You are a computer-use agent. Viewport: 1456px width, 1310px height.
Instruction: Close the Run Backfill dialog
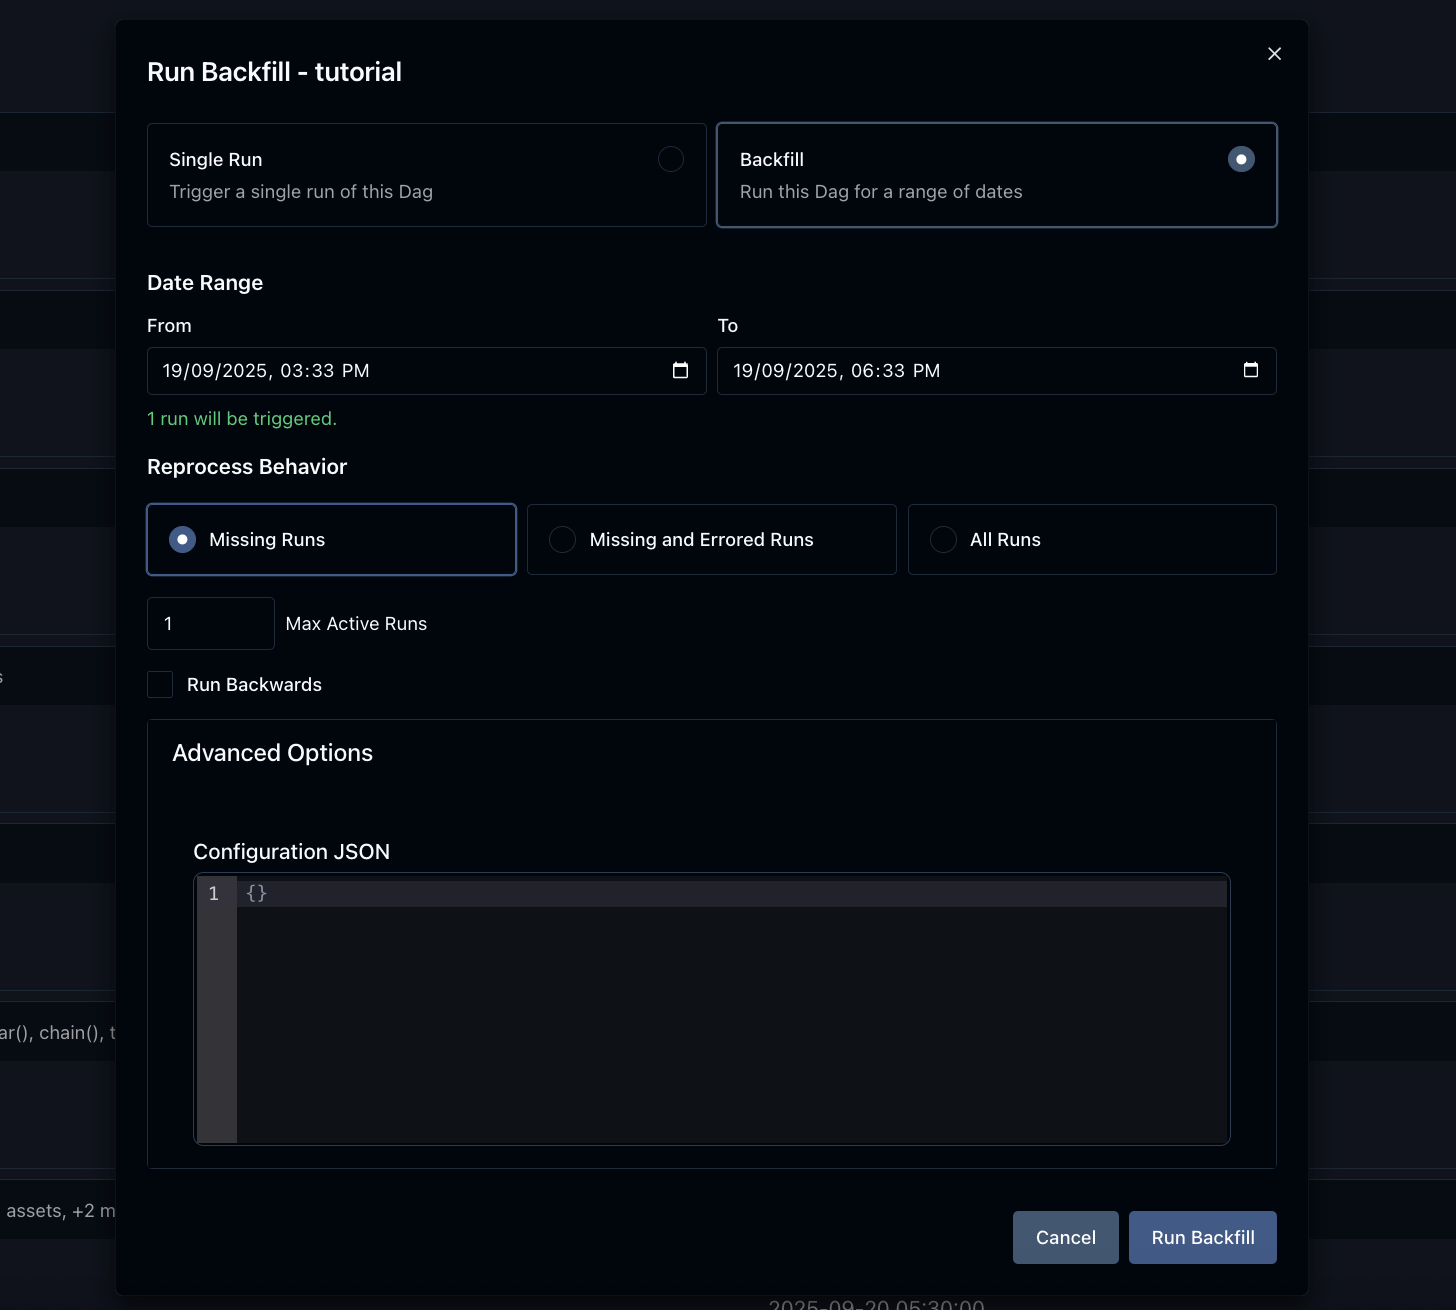click(x=1274, y=53)
